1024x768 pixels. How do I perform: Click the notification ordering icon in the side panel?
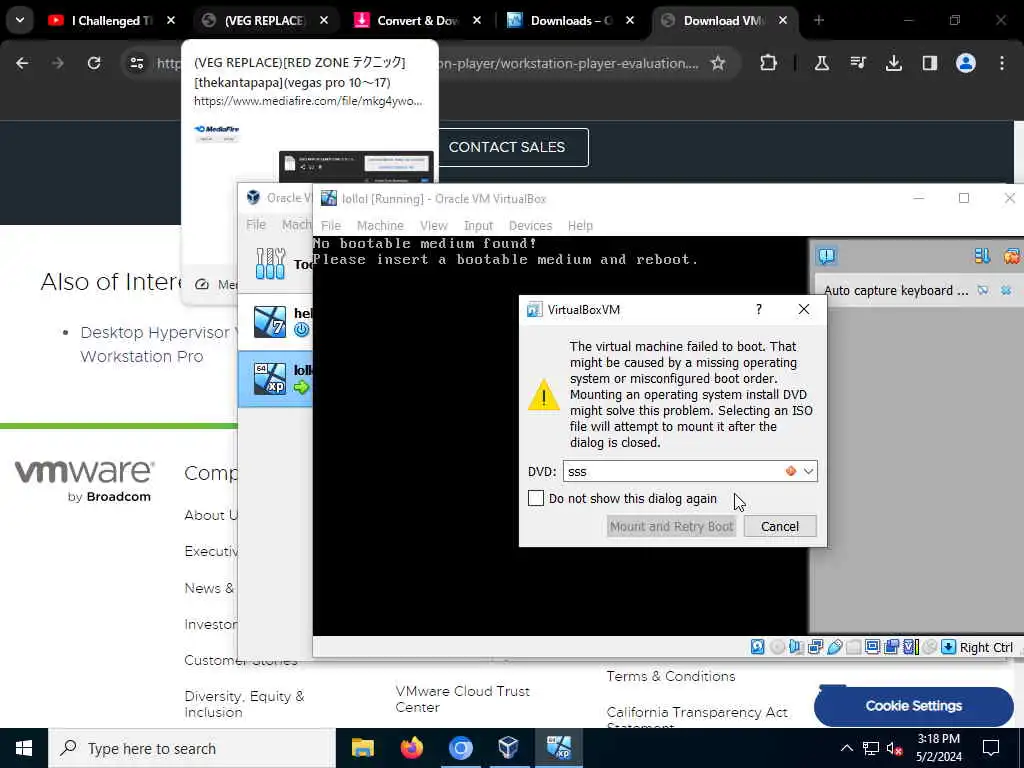982,256
